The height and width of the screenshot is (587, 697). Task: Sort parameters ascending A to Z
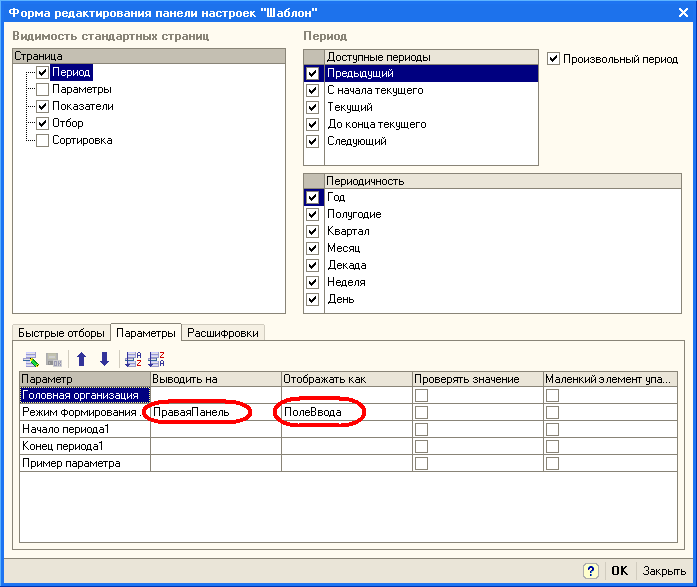click(131, 359)
